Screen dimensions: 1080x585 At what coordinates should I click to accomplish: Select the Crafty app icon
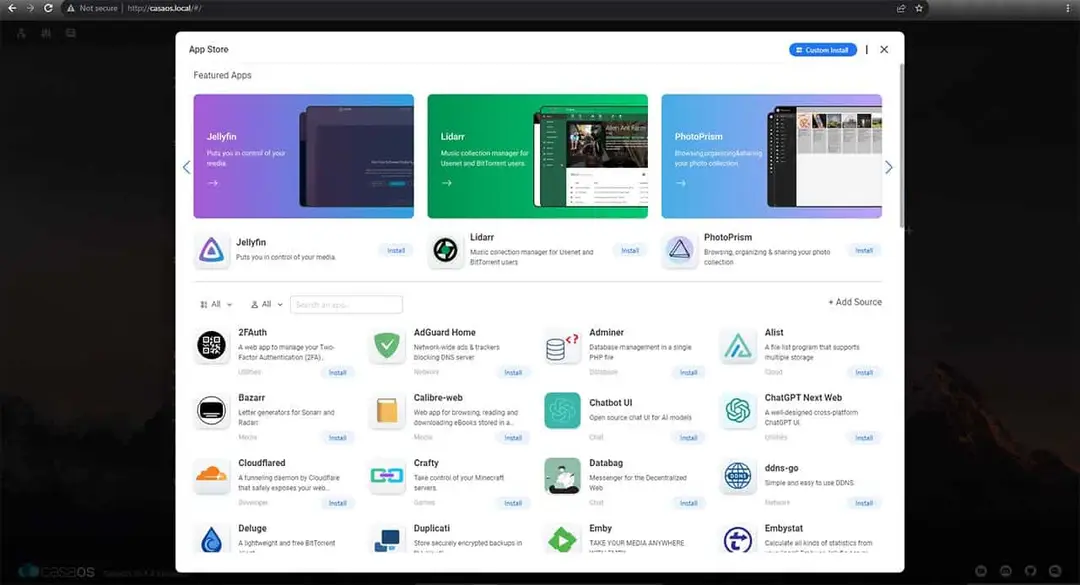pos(387,476)
